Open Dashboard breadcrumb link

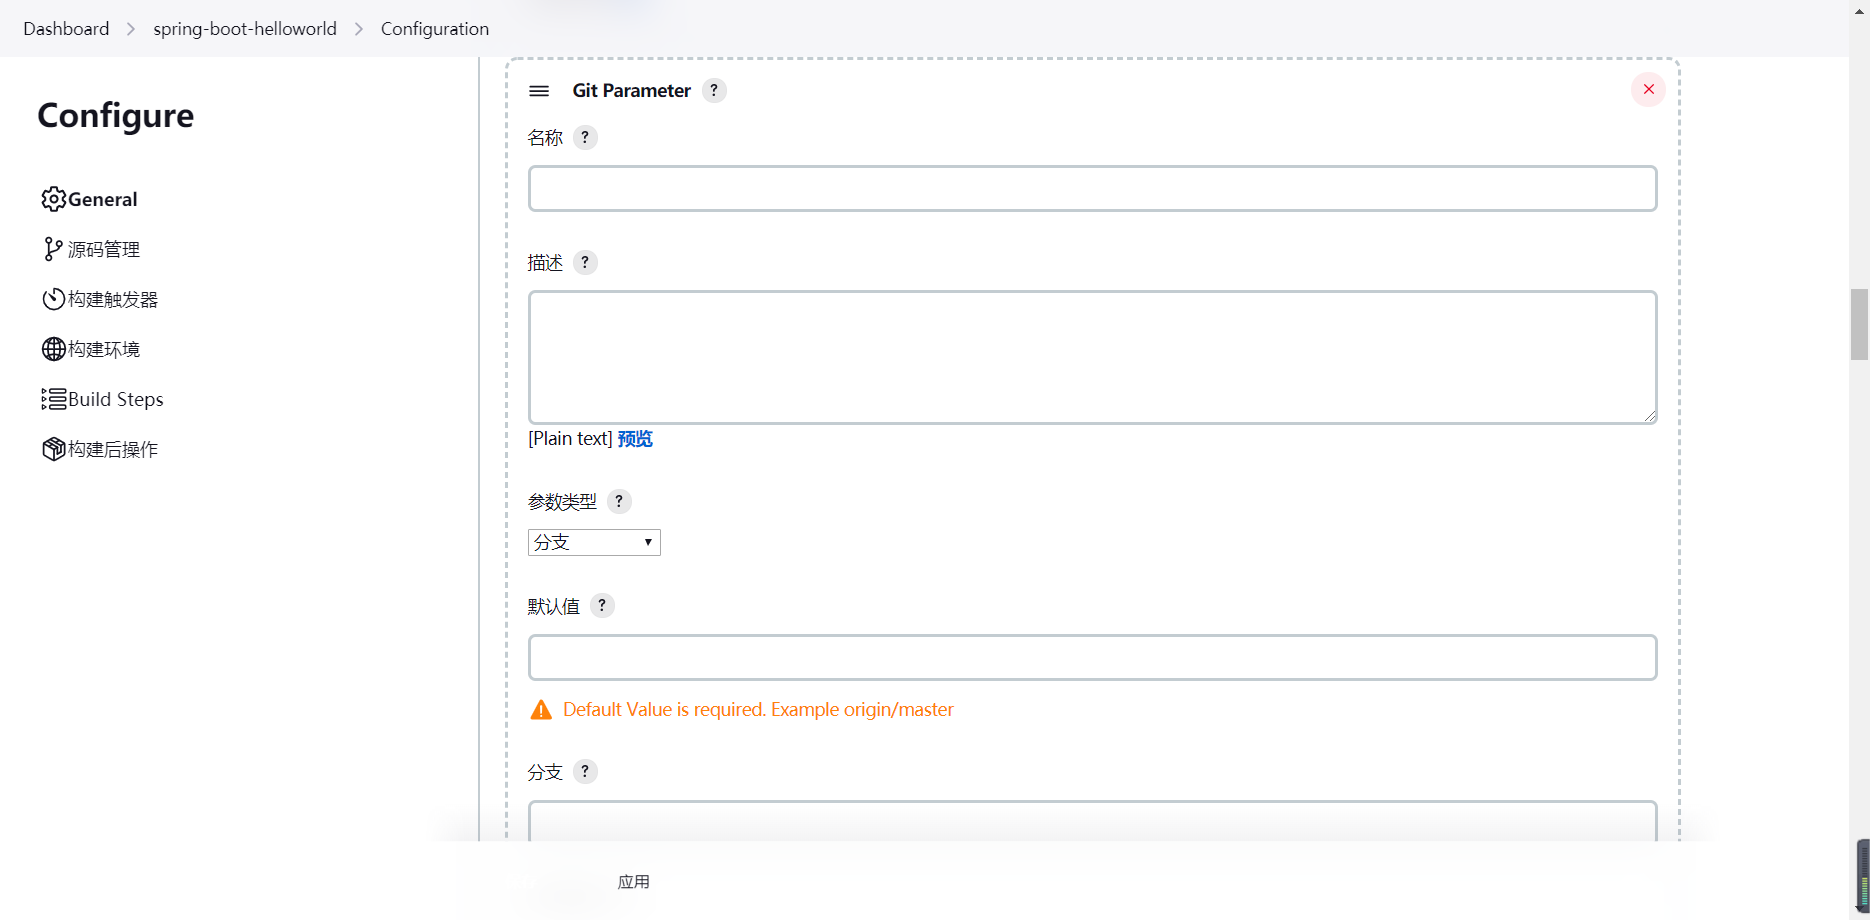tap(66, 29)
